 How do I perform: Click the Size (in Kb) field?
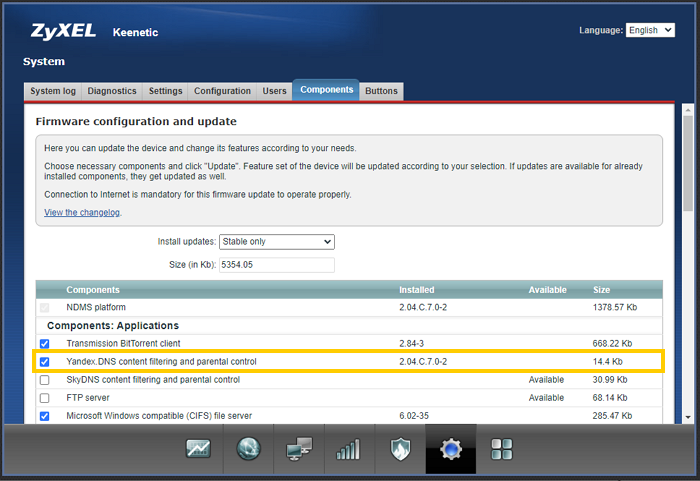tap(276, 266)
